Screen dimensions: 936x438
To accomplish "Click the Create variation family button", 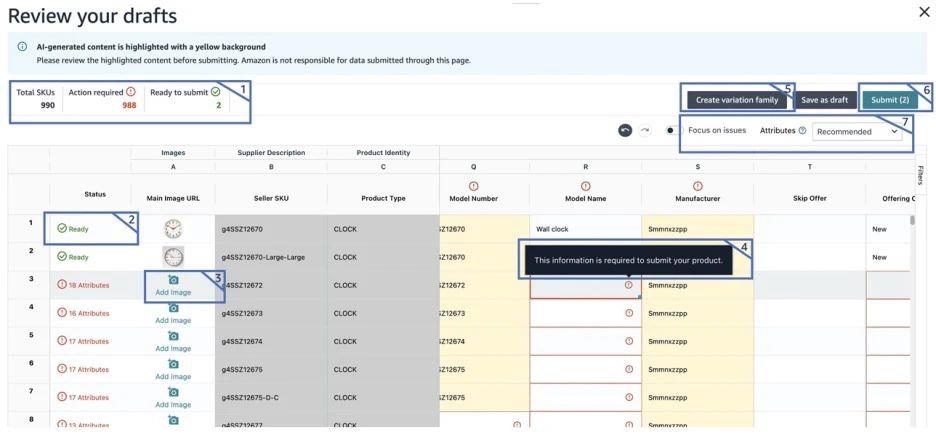I will [737, 100].
